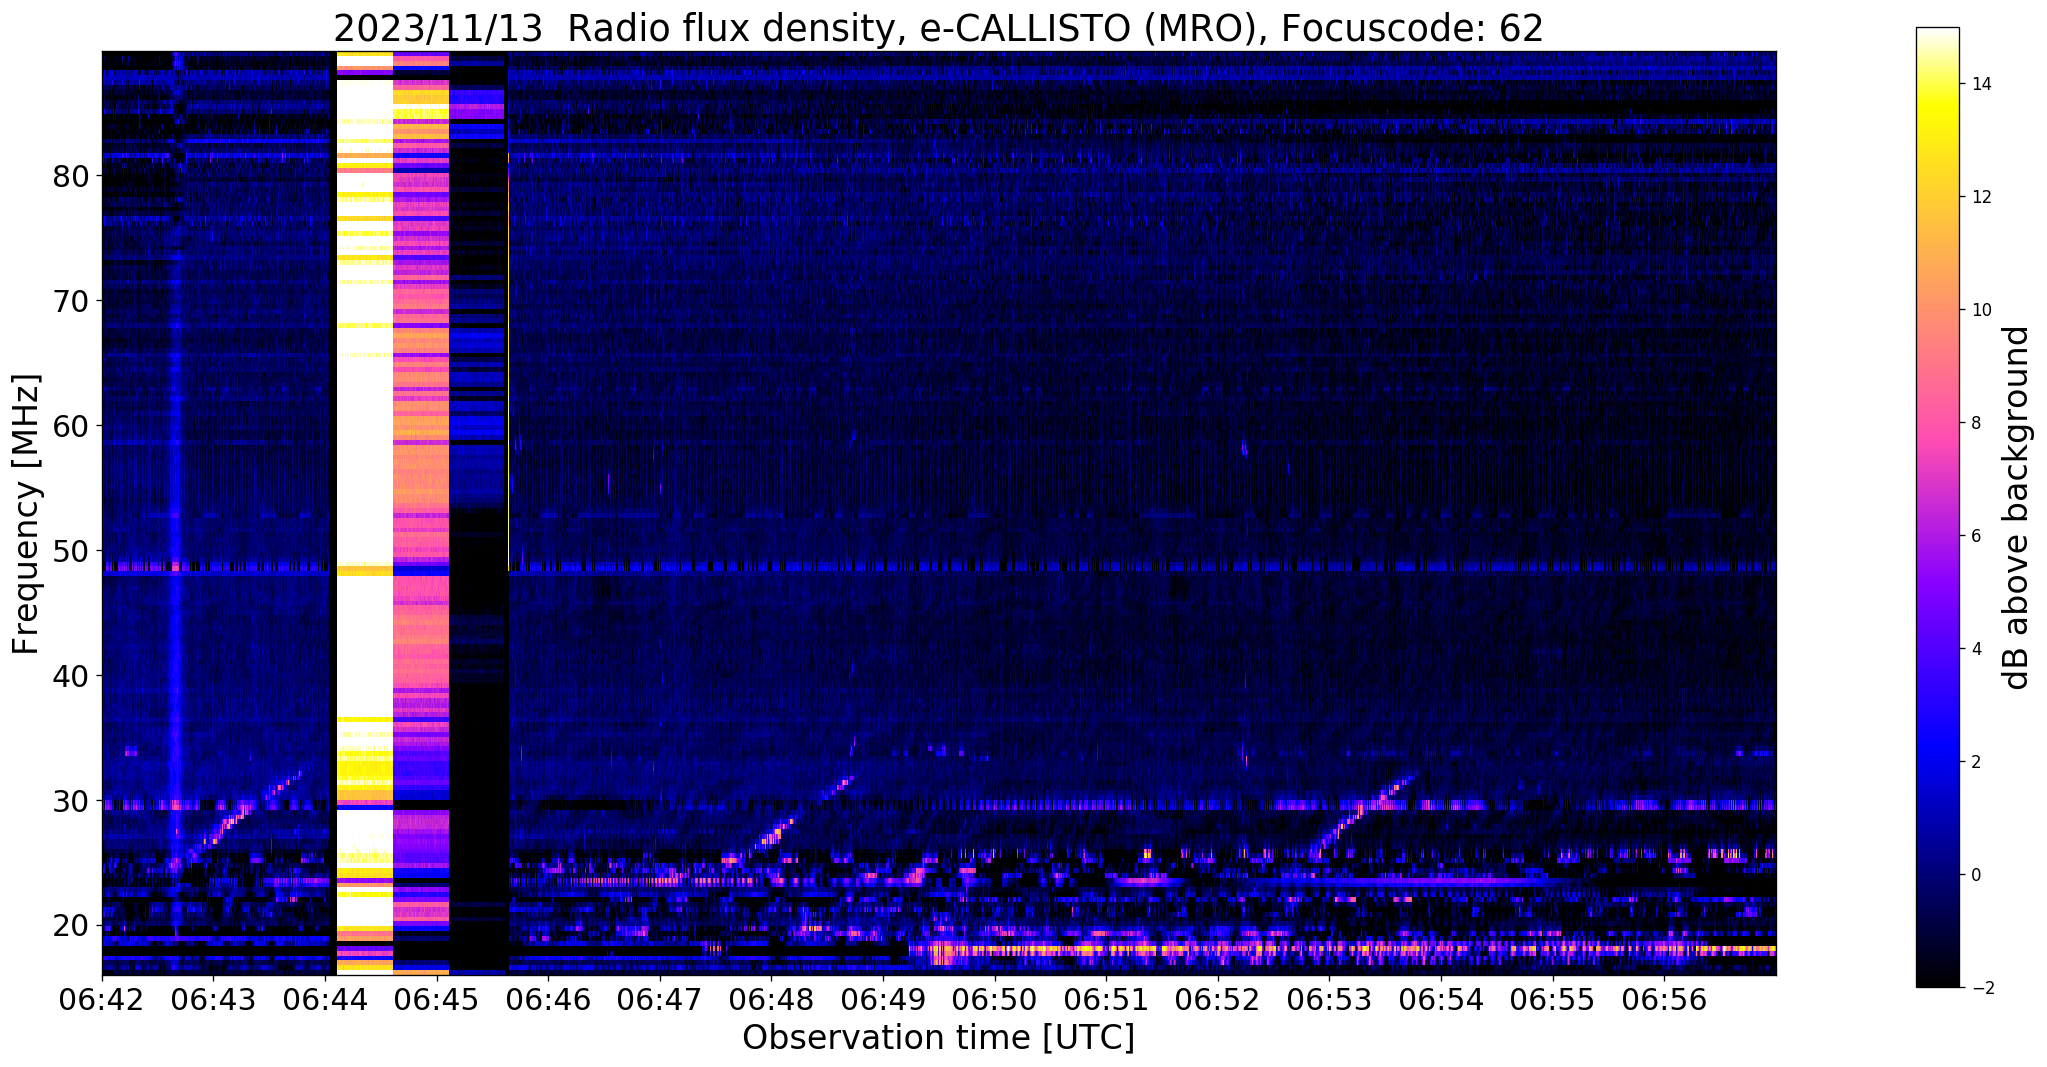Click the 06:43 time tick label

214,999
